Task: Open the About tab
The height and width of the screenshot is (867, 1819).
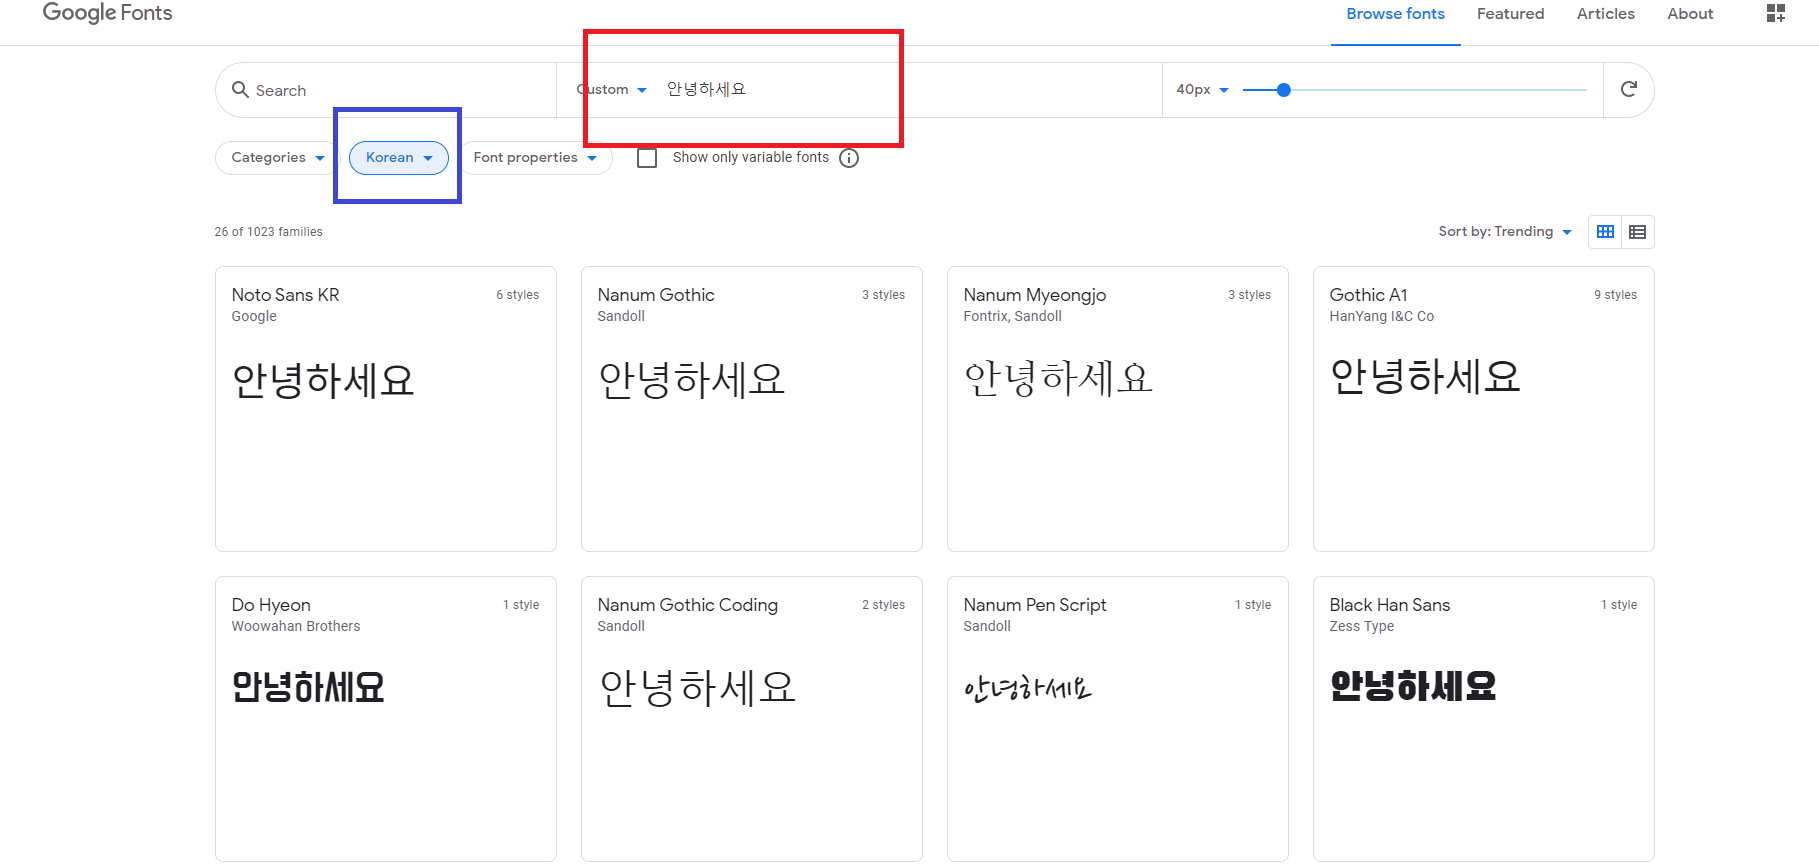Action: tap(1690, 14)
